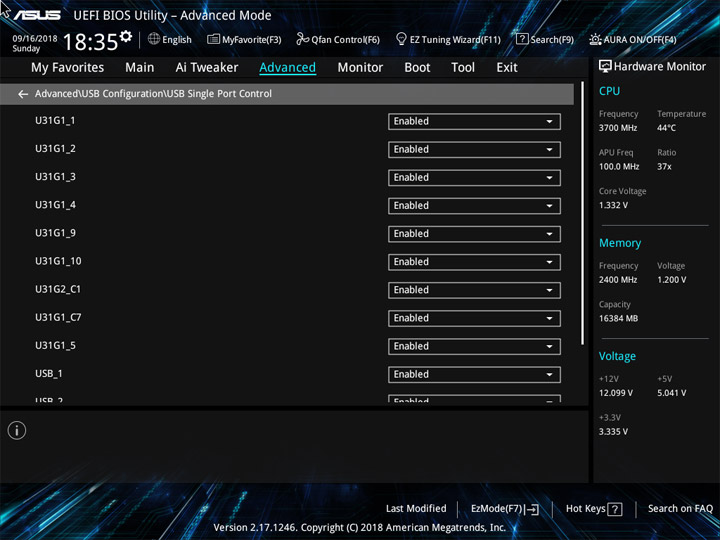The width and height of the screenshot is (720, 540).
Task: Select the Advanced tab
Action: point(287,68)
